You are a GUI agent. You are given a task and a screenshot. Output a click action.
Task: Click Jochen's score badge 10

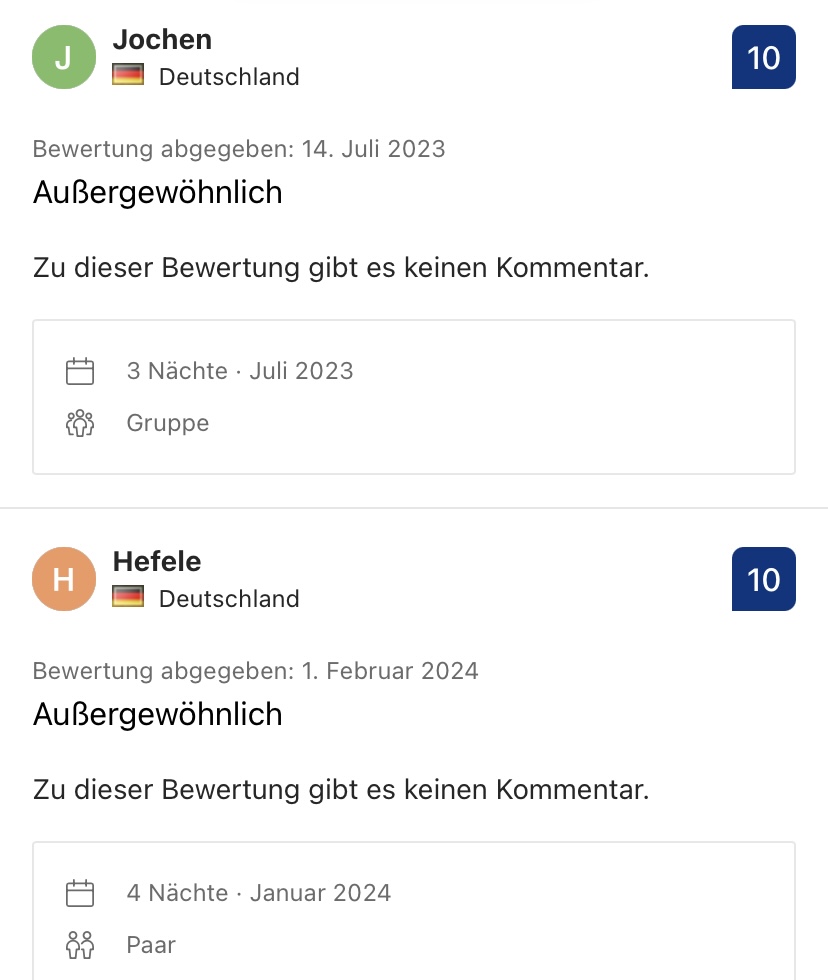(x=764, y=57)
